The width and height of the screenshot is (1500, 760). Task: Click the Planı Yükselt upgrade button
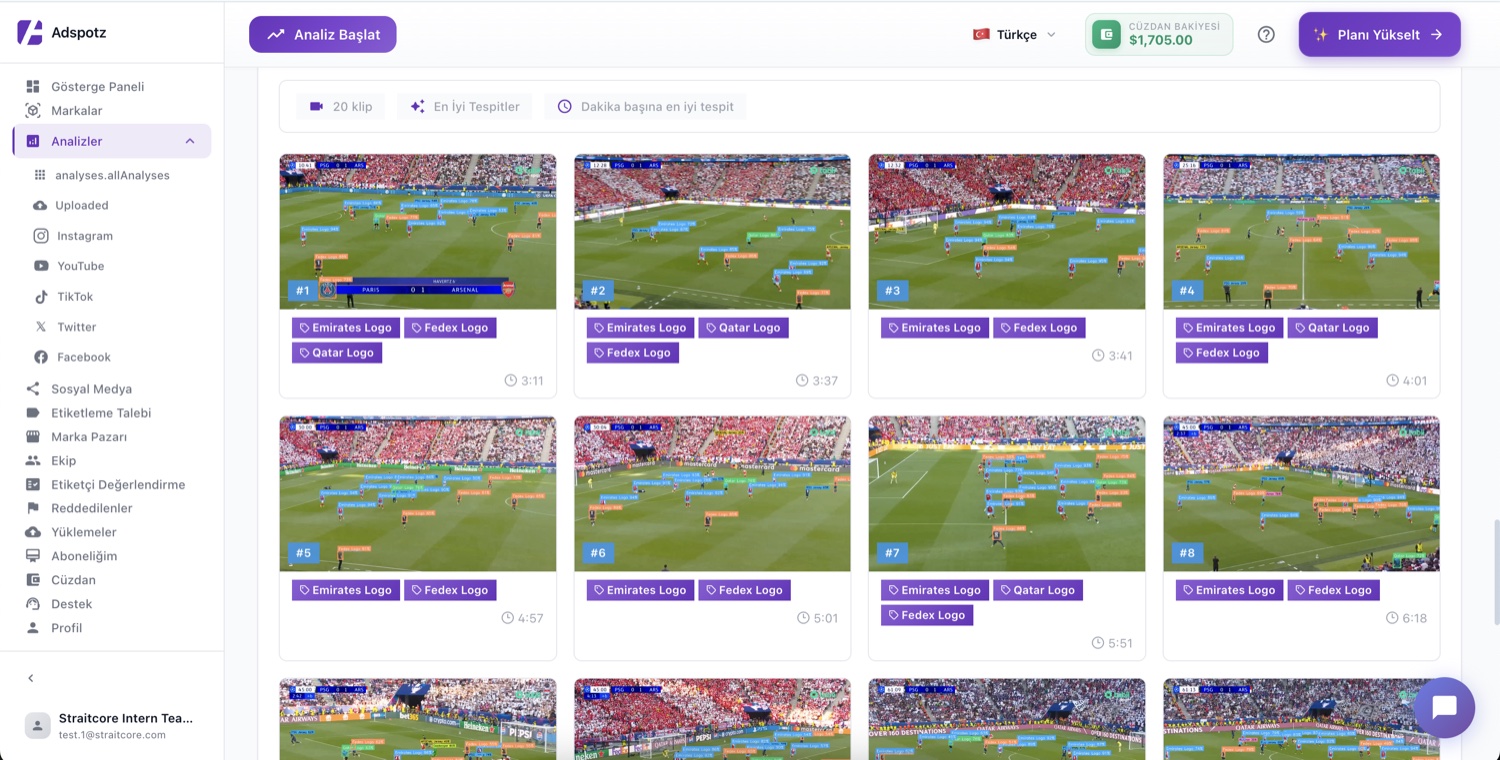1380,34
